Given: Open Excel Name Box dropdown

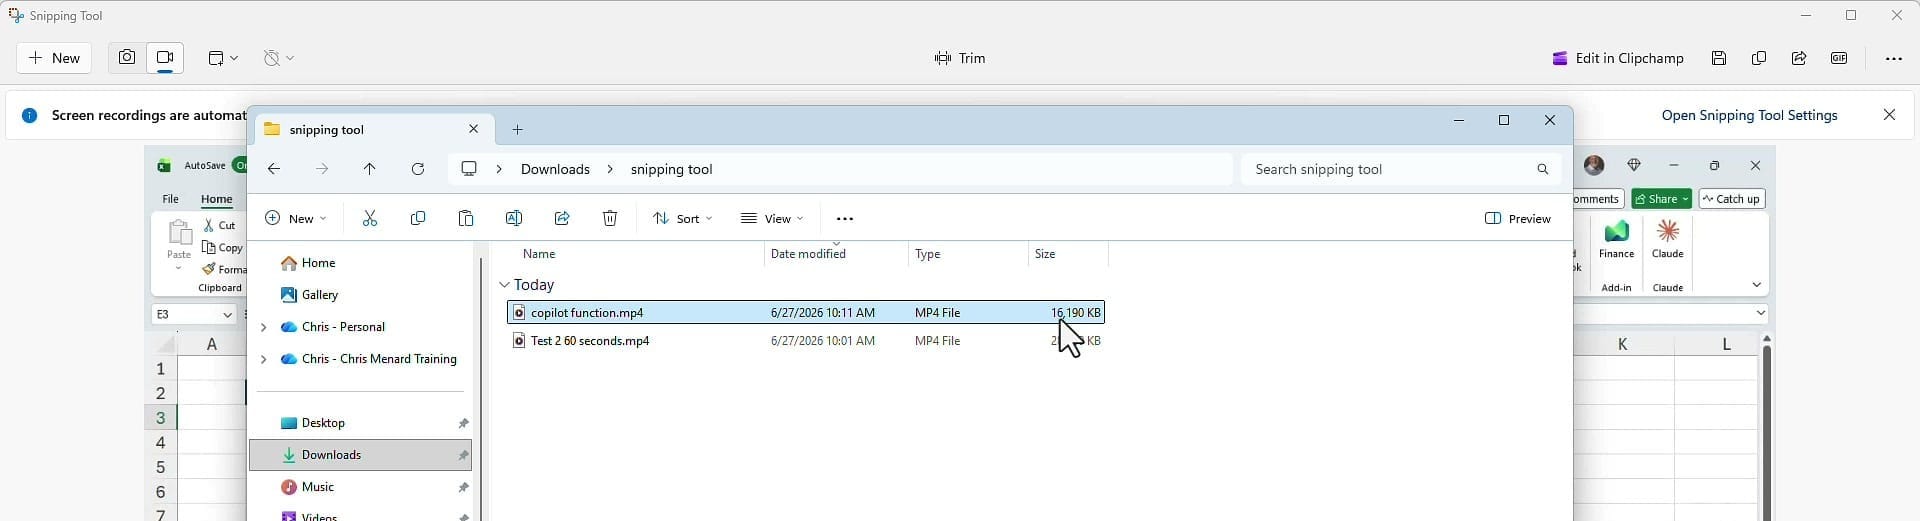Looking at the screenshot, I should tap(227, 314).
